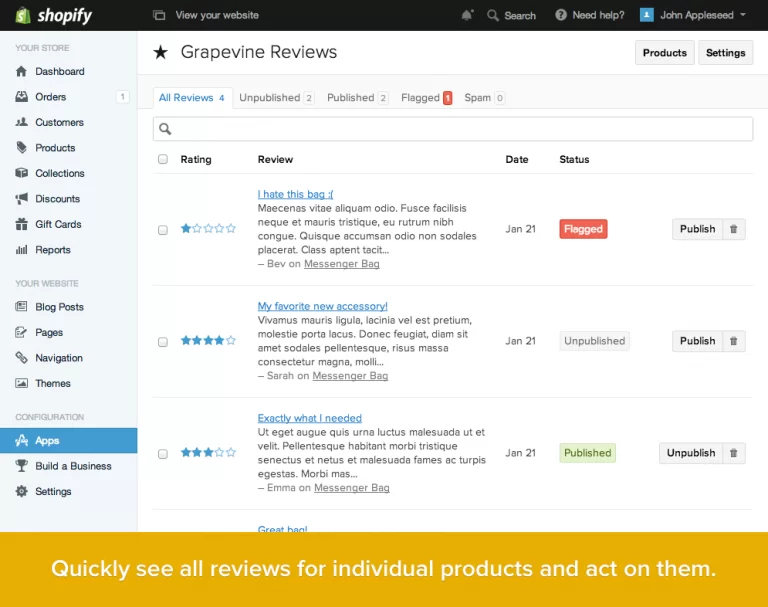Delete the 'I hate this bag' review
768x607 pixels.
734,229
